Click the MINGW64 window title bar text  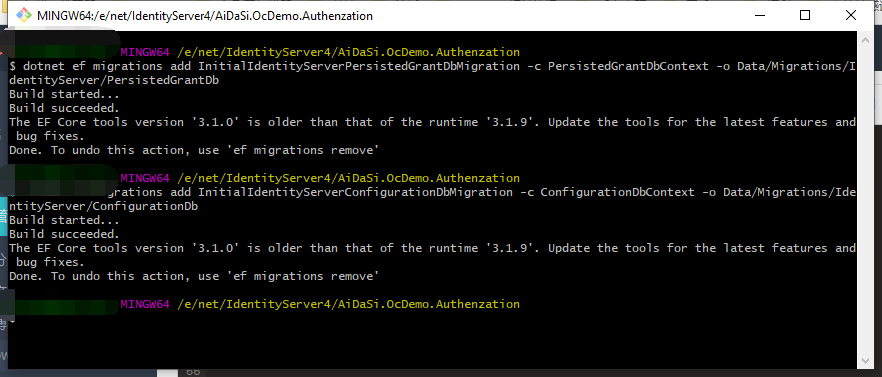(205, 16)
